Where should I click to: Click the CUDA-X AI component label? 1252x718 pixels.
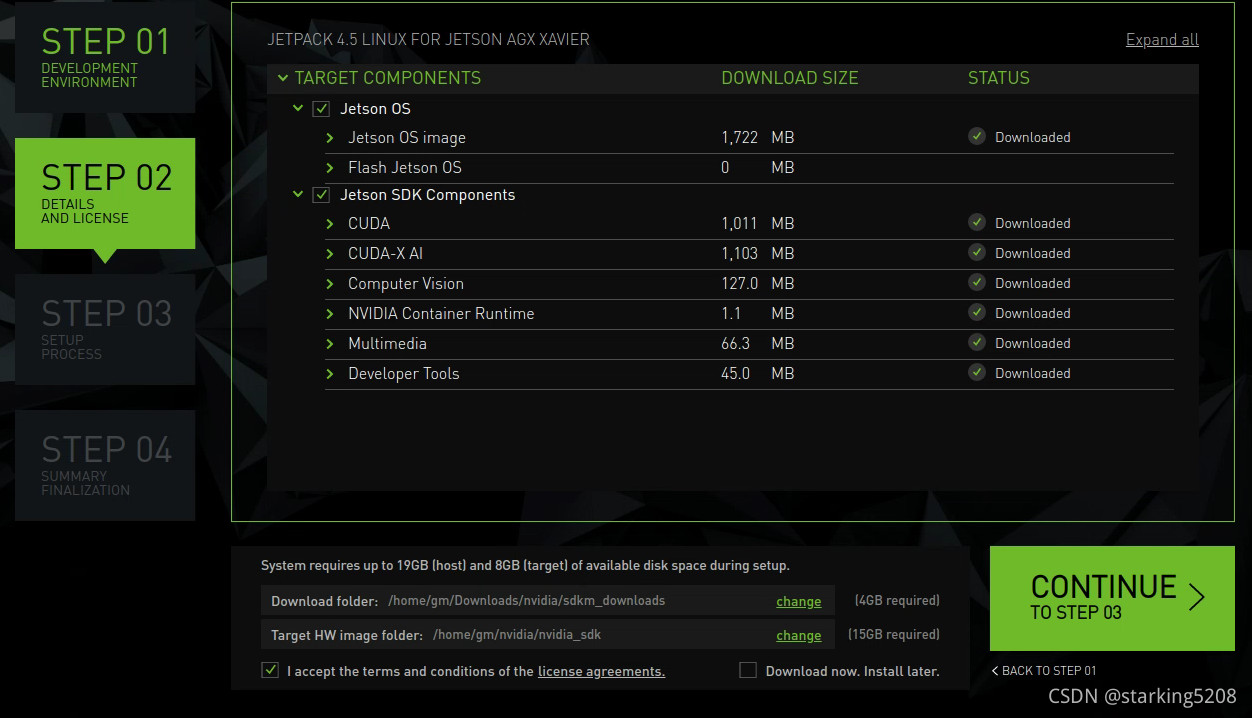(385, 254)
